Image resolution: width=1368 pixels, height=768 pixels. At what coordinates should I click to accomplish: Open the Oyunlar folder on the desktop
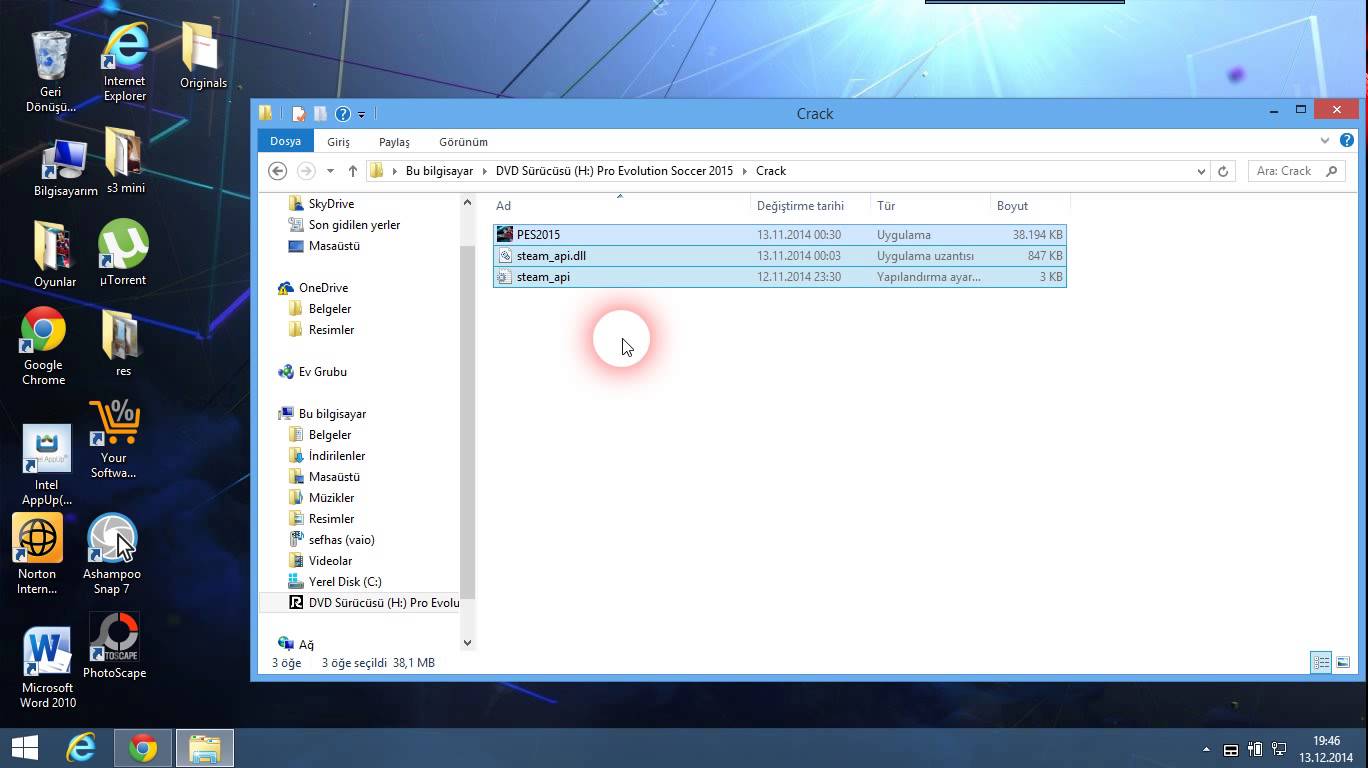pos(55,254)
